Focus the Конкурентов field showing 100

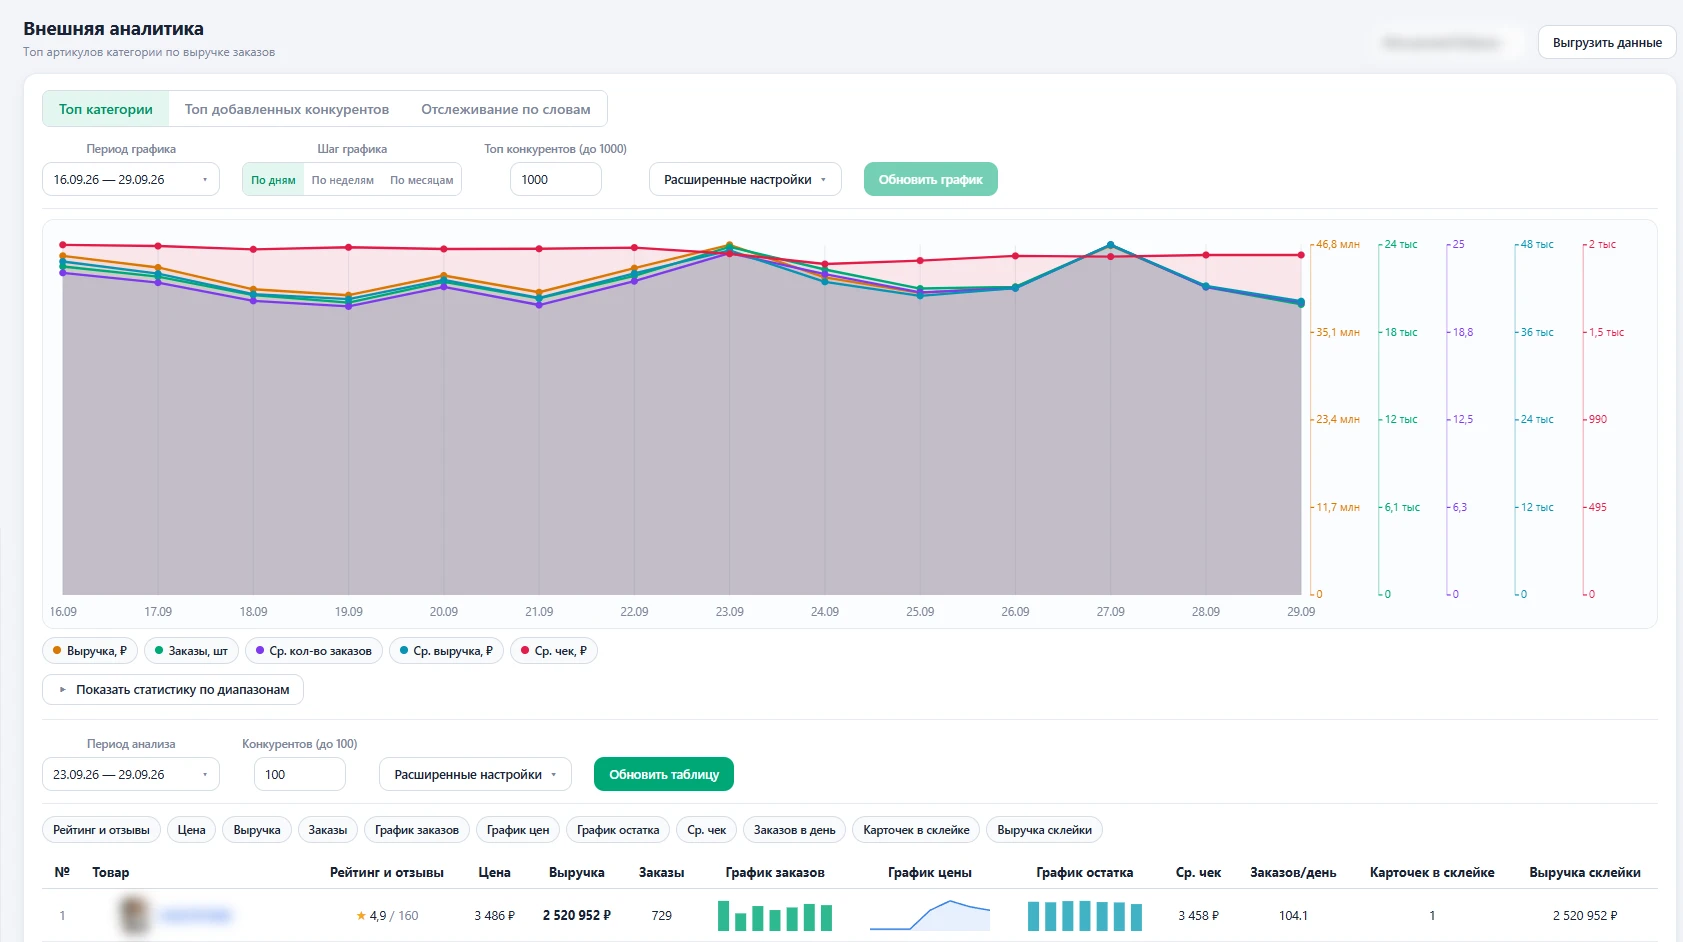coord(300,775)
